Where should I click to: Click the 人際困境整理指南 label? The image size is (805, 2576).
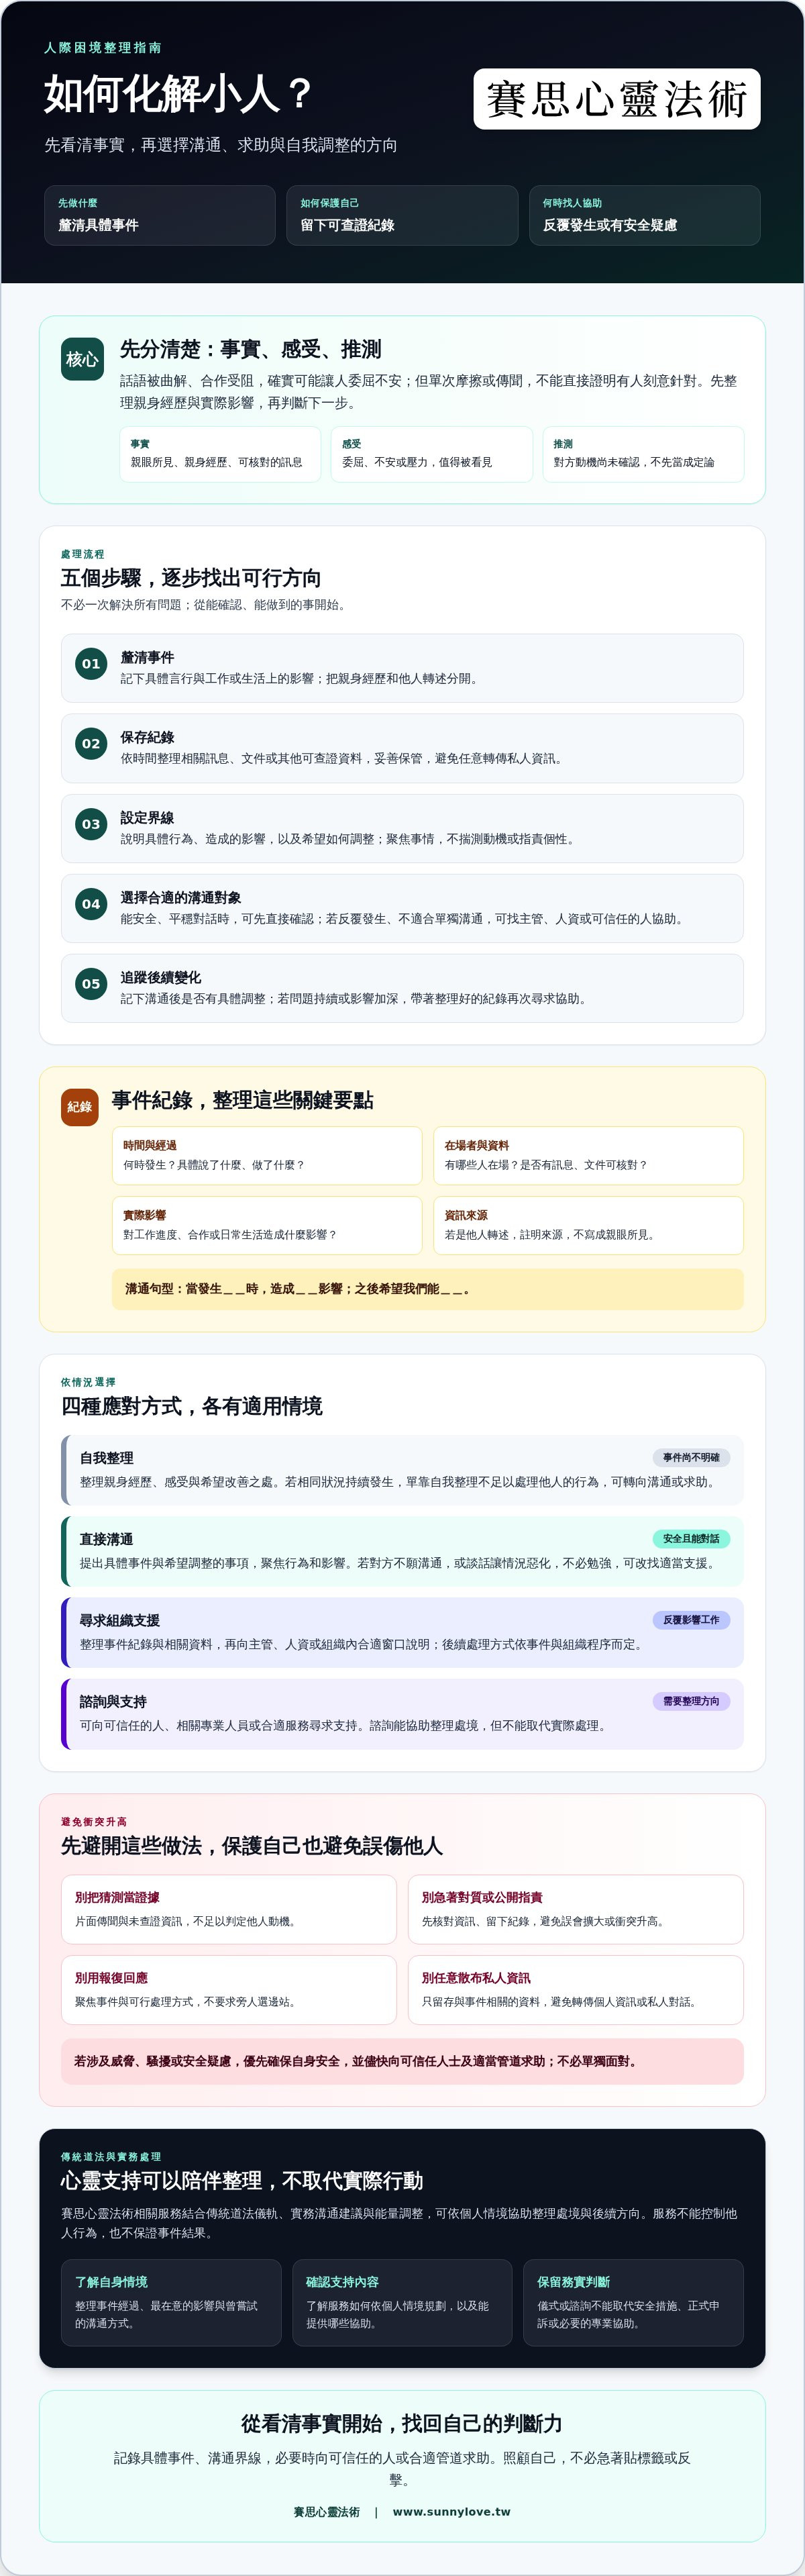tap(103, 48)
